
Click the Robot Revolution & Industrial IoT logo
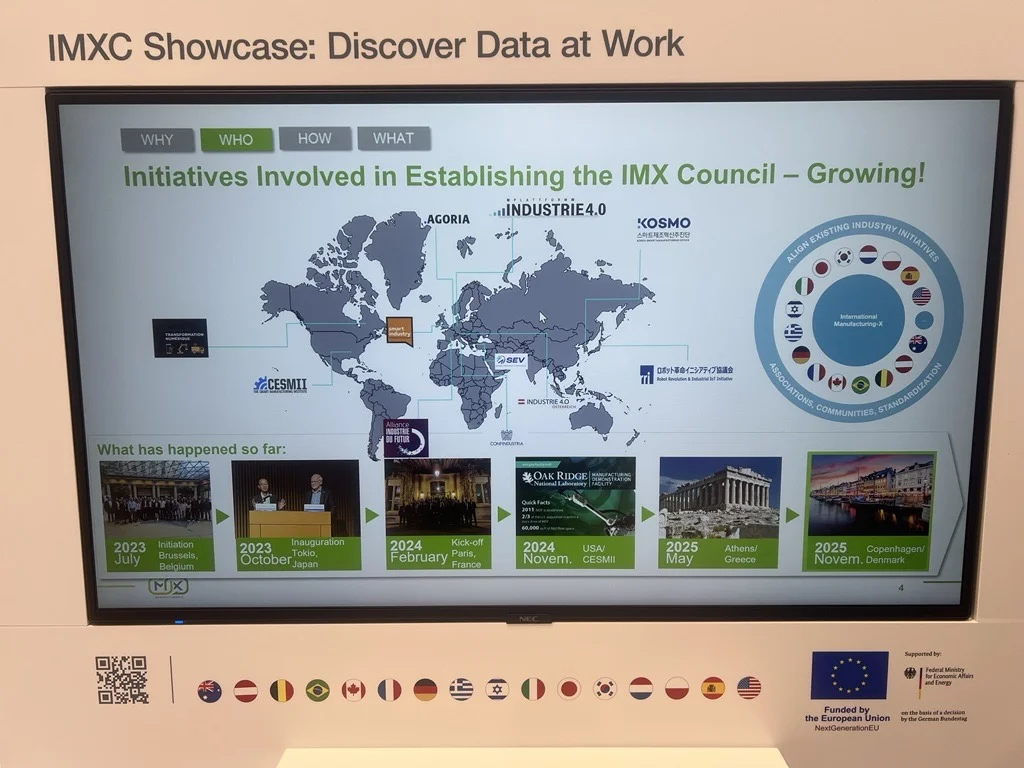tap(686, 374)
